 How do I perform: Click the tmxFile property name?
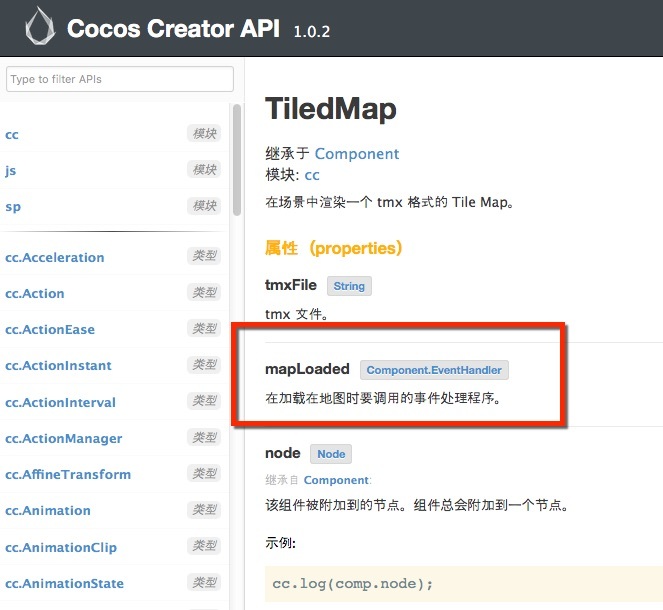click(x=291, y=285)
